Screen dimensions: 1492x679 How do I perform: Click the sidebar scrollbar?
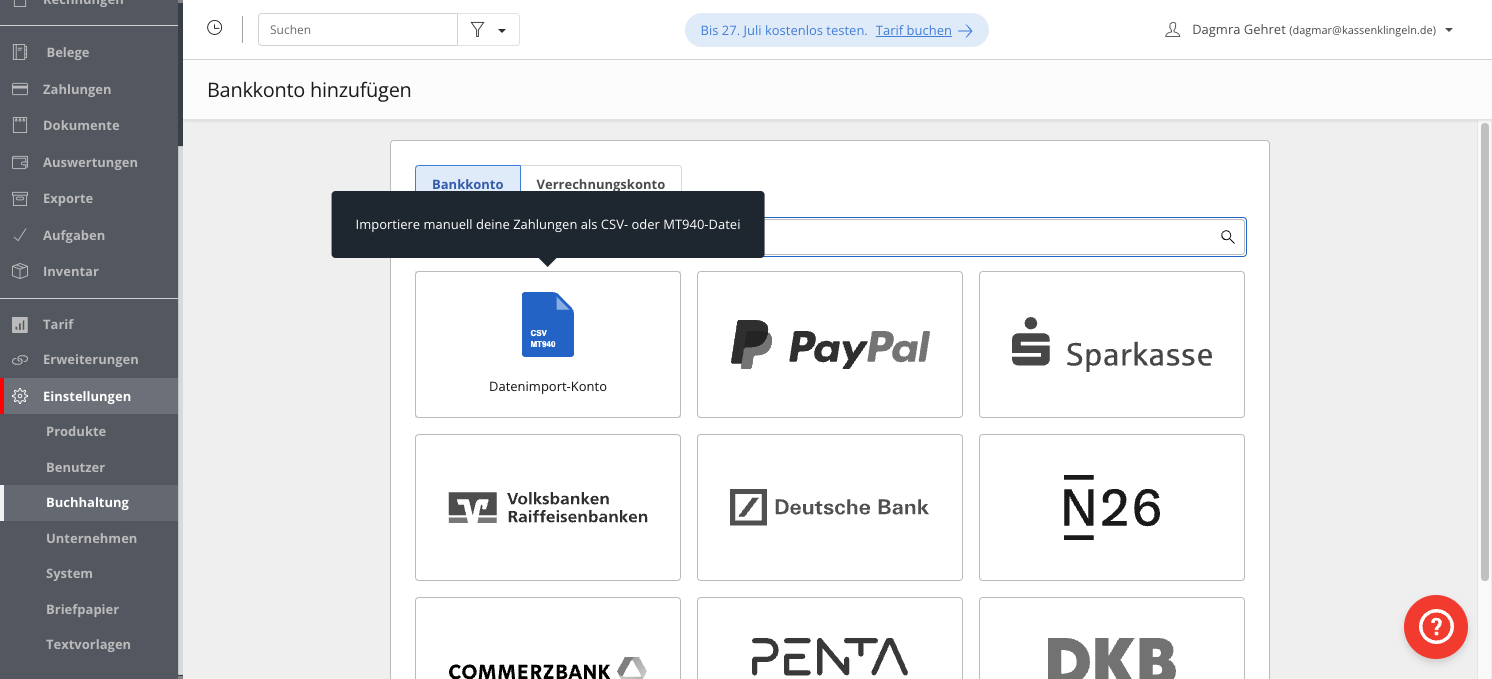point(181,72)
